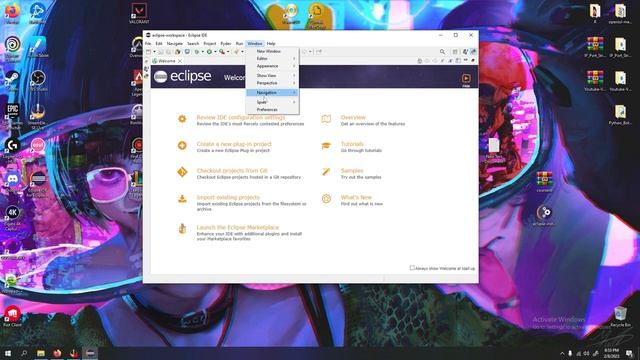Click the Marketplace bag icon
This screenshot has width=640, height=360.
point(182,229)
